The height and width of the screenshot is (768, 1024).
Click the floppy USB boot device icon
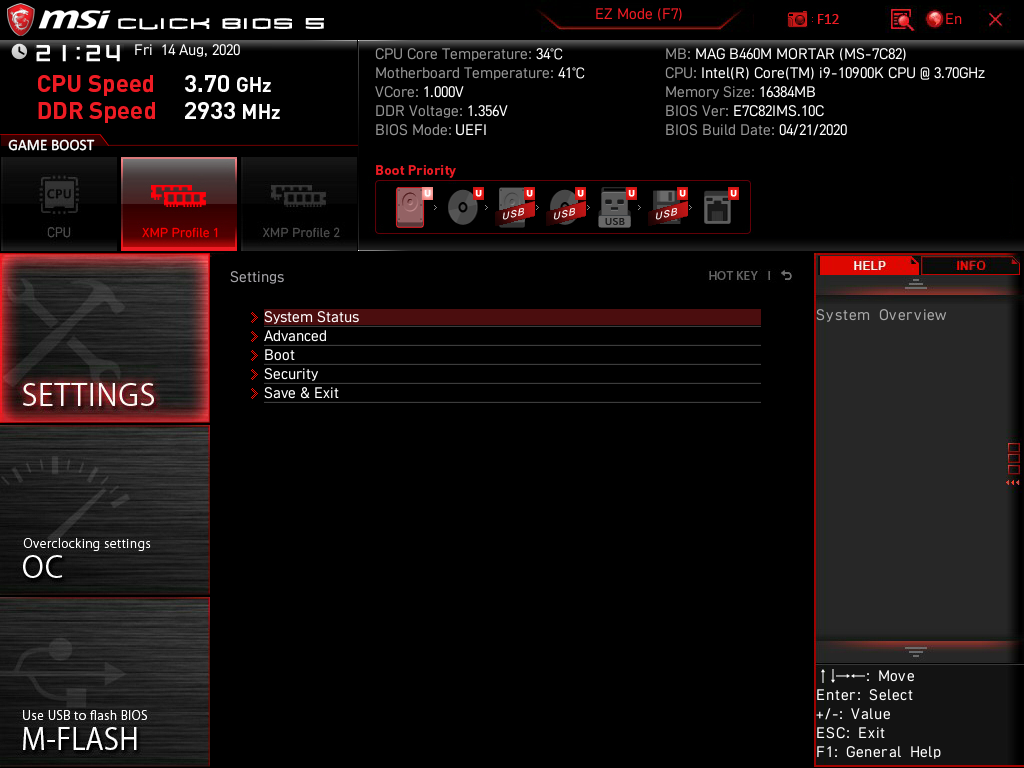click(668, 205)
